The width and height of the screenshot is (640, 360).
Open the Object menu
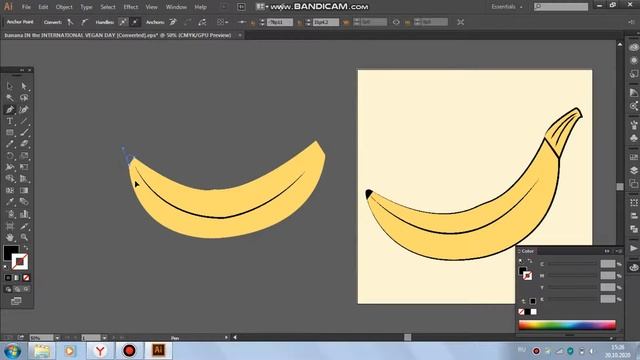(x=64, y=7)
